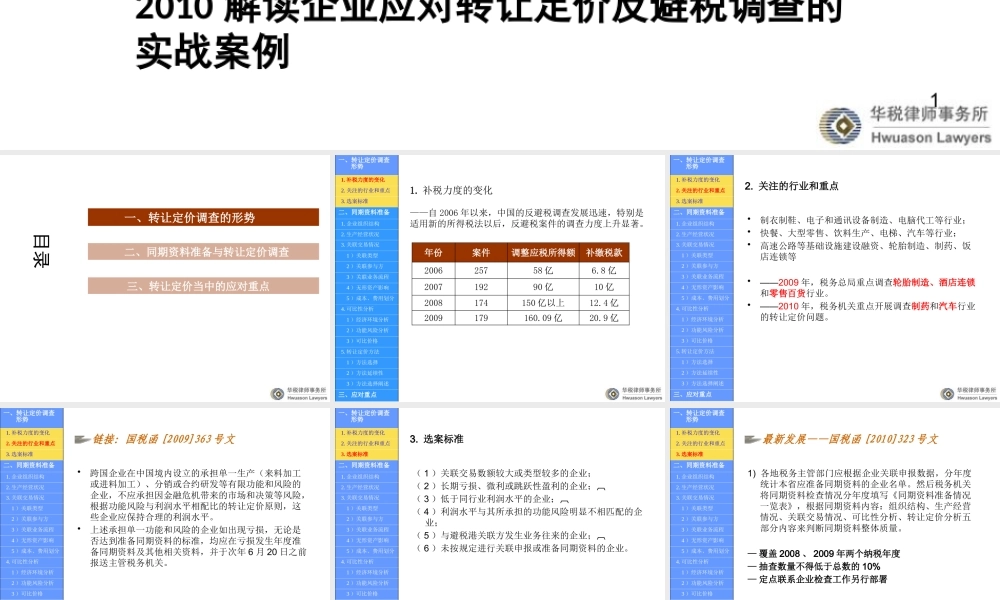1000x600 pixels.
Task: Click the year cell '2008' in the table
Action: coord(433,303)
